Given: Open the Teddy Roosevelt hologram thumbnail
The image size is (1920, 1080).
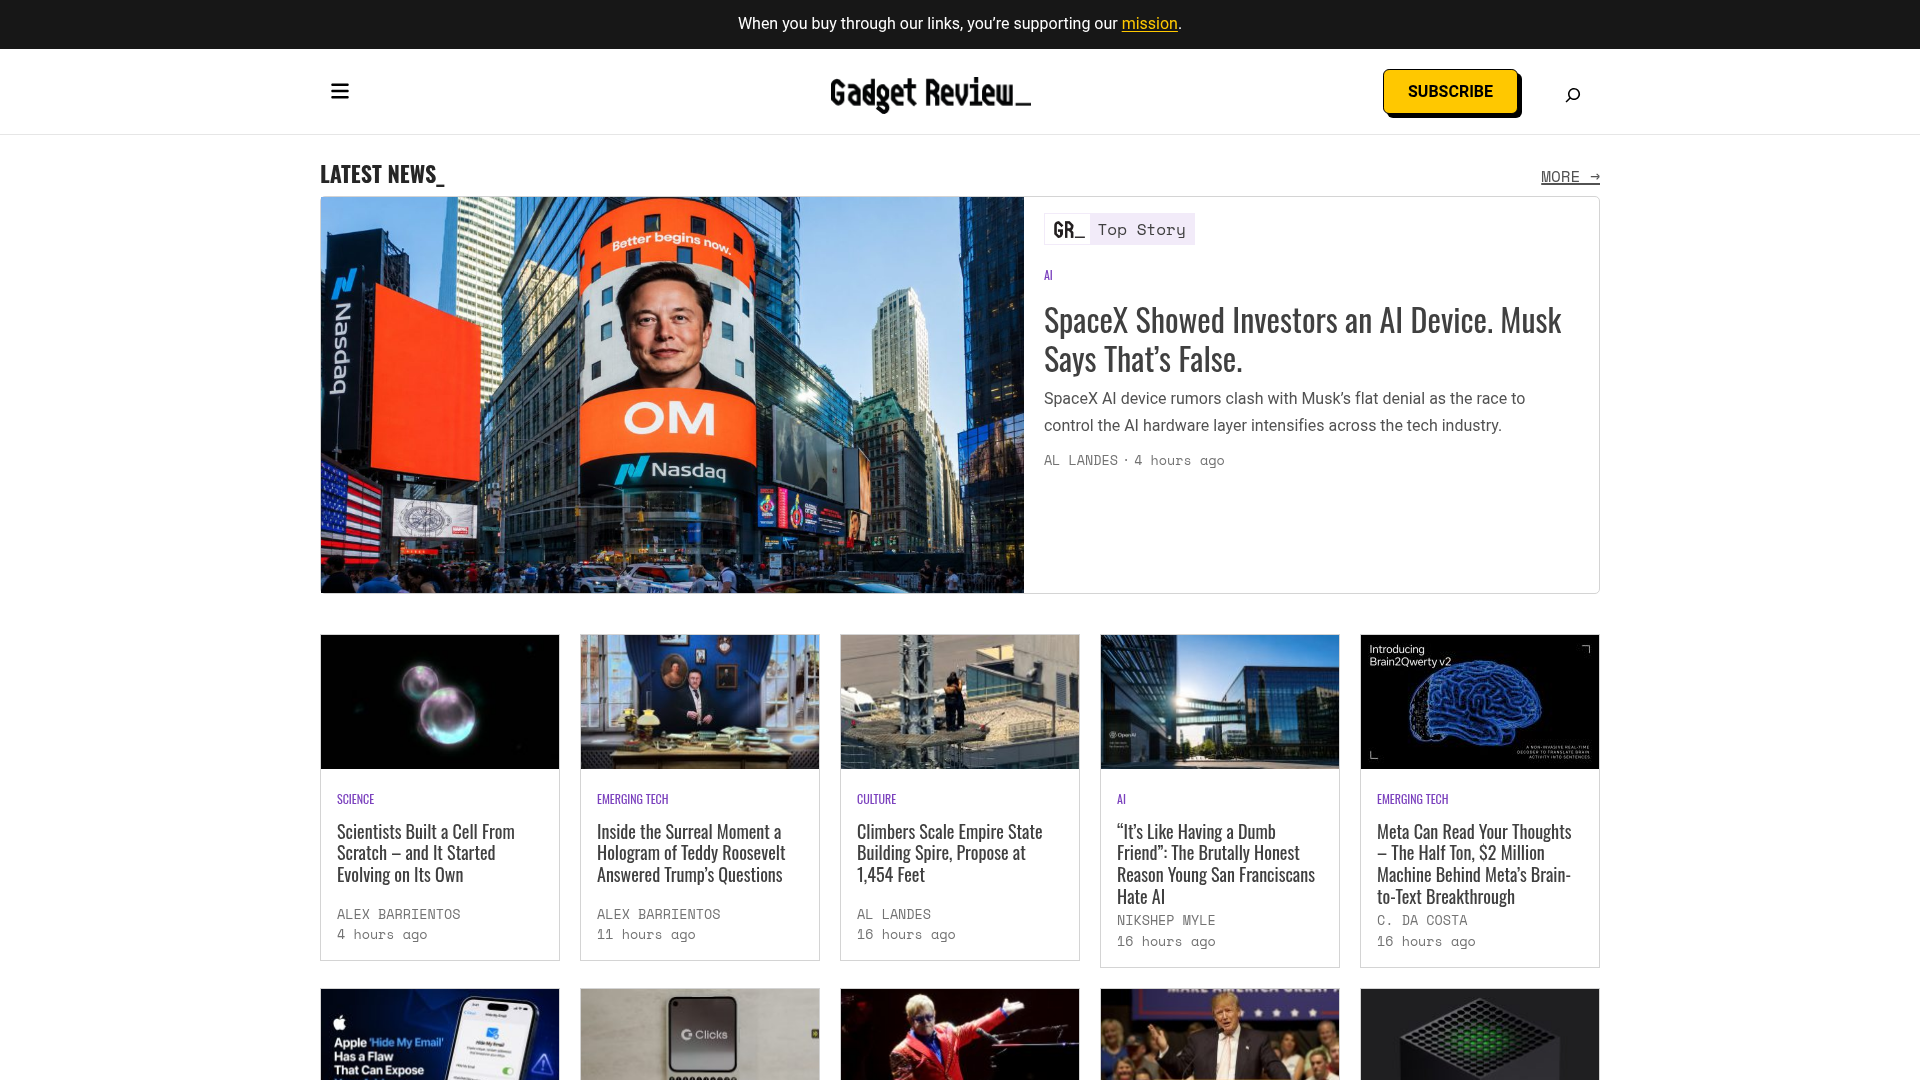Looking at the screenshot, I should pyautogui.click(x=700, y=702).
